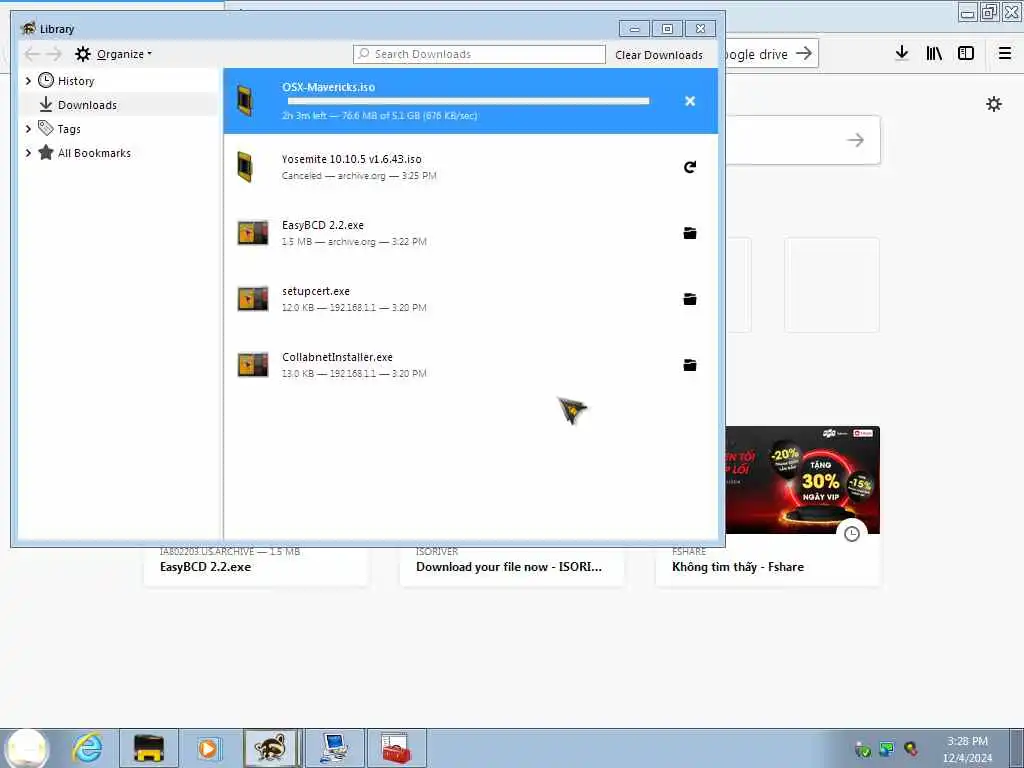Open Download your file now ISORIVER card
The width and height of the screenshot is (1024, 768).
tap(511, 566)
